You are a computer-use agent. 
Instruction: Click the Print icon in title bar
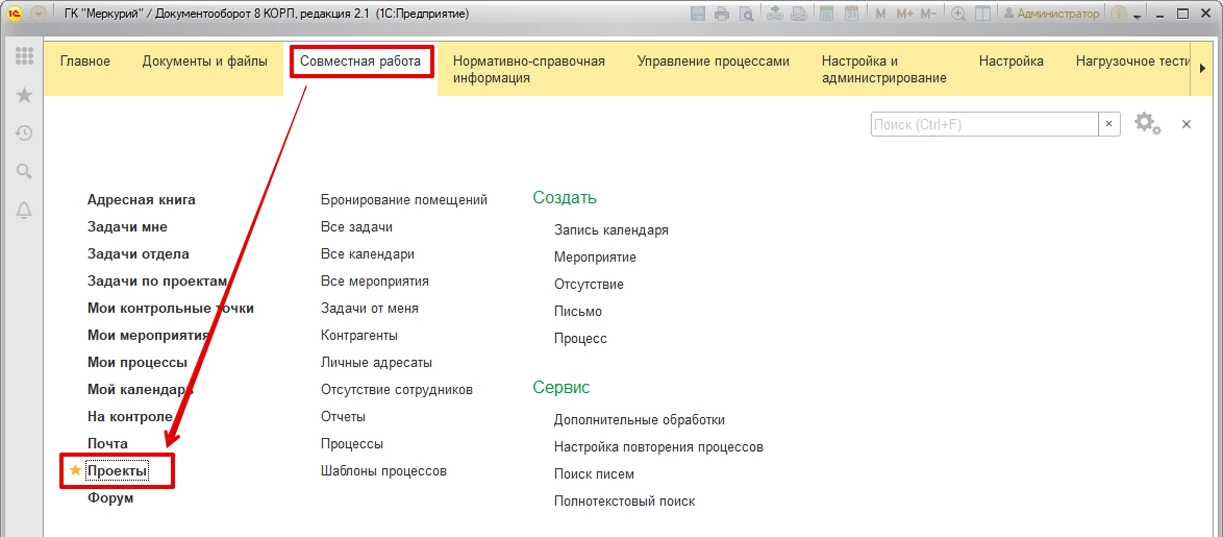pos(722,14)
